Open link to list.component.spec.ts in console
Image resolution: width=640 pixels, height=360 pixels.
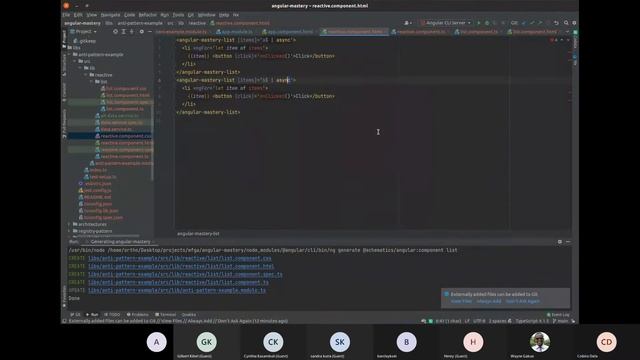pos(185,274)
